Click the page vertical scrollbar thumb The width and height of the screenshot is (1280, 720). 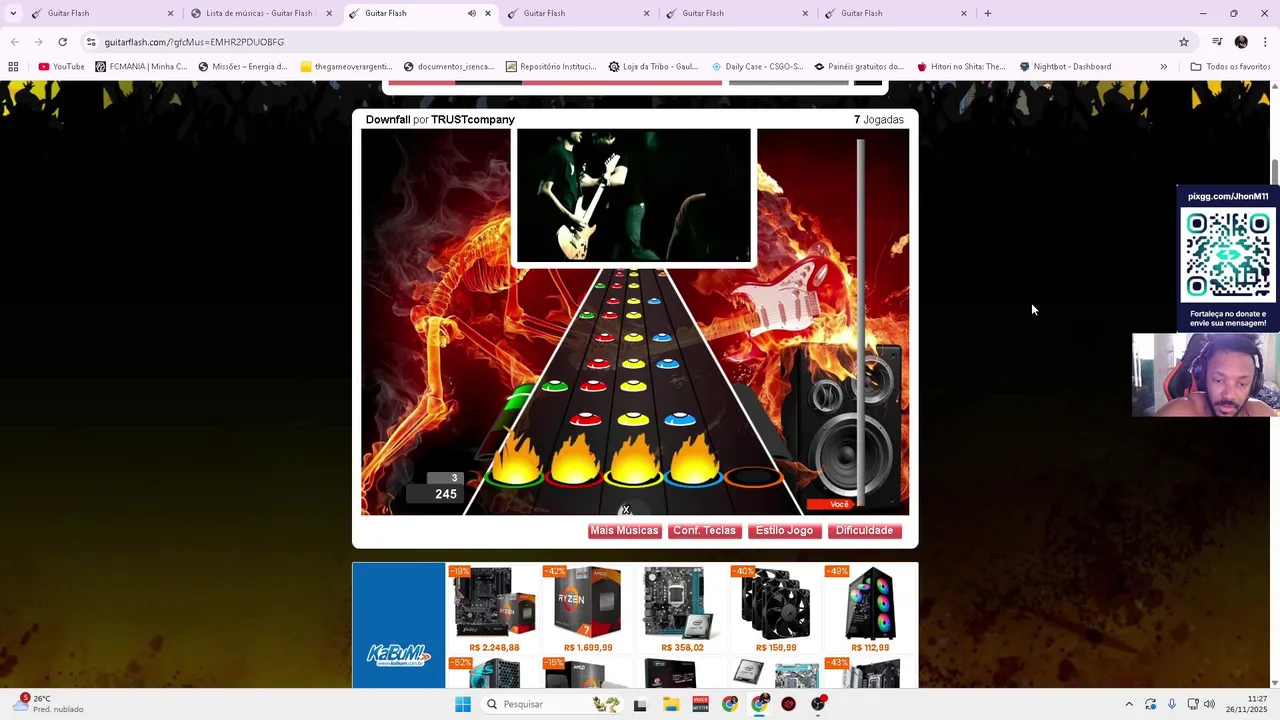1274,172
